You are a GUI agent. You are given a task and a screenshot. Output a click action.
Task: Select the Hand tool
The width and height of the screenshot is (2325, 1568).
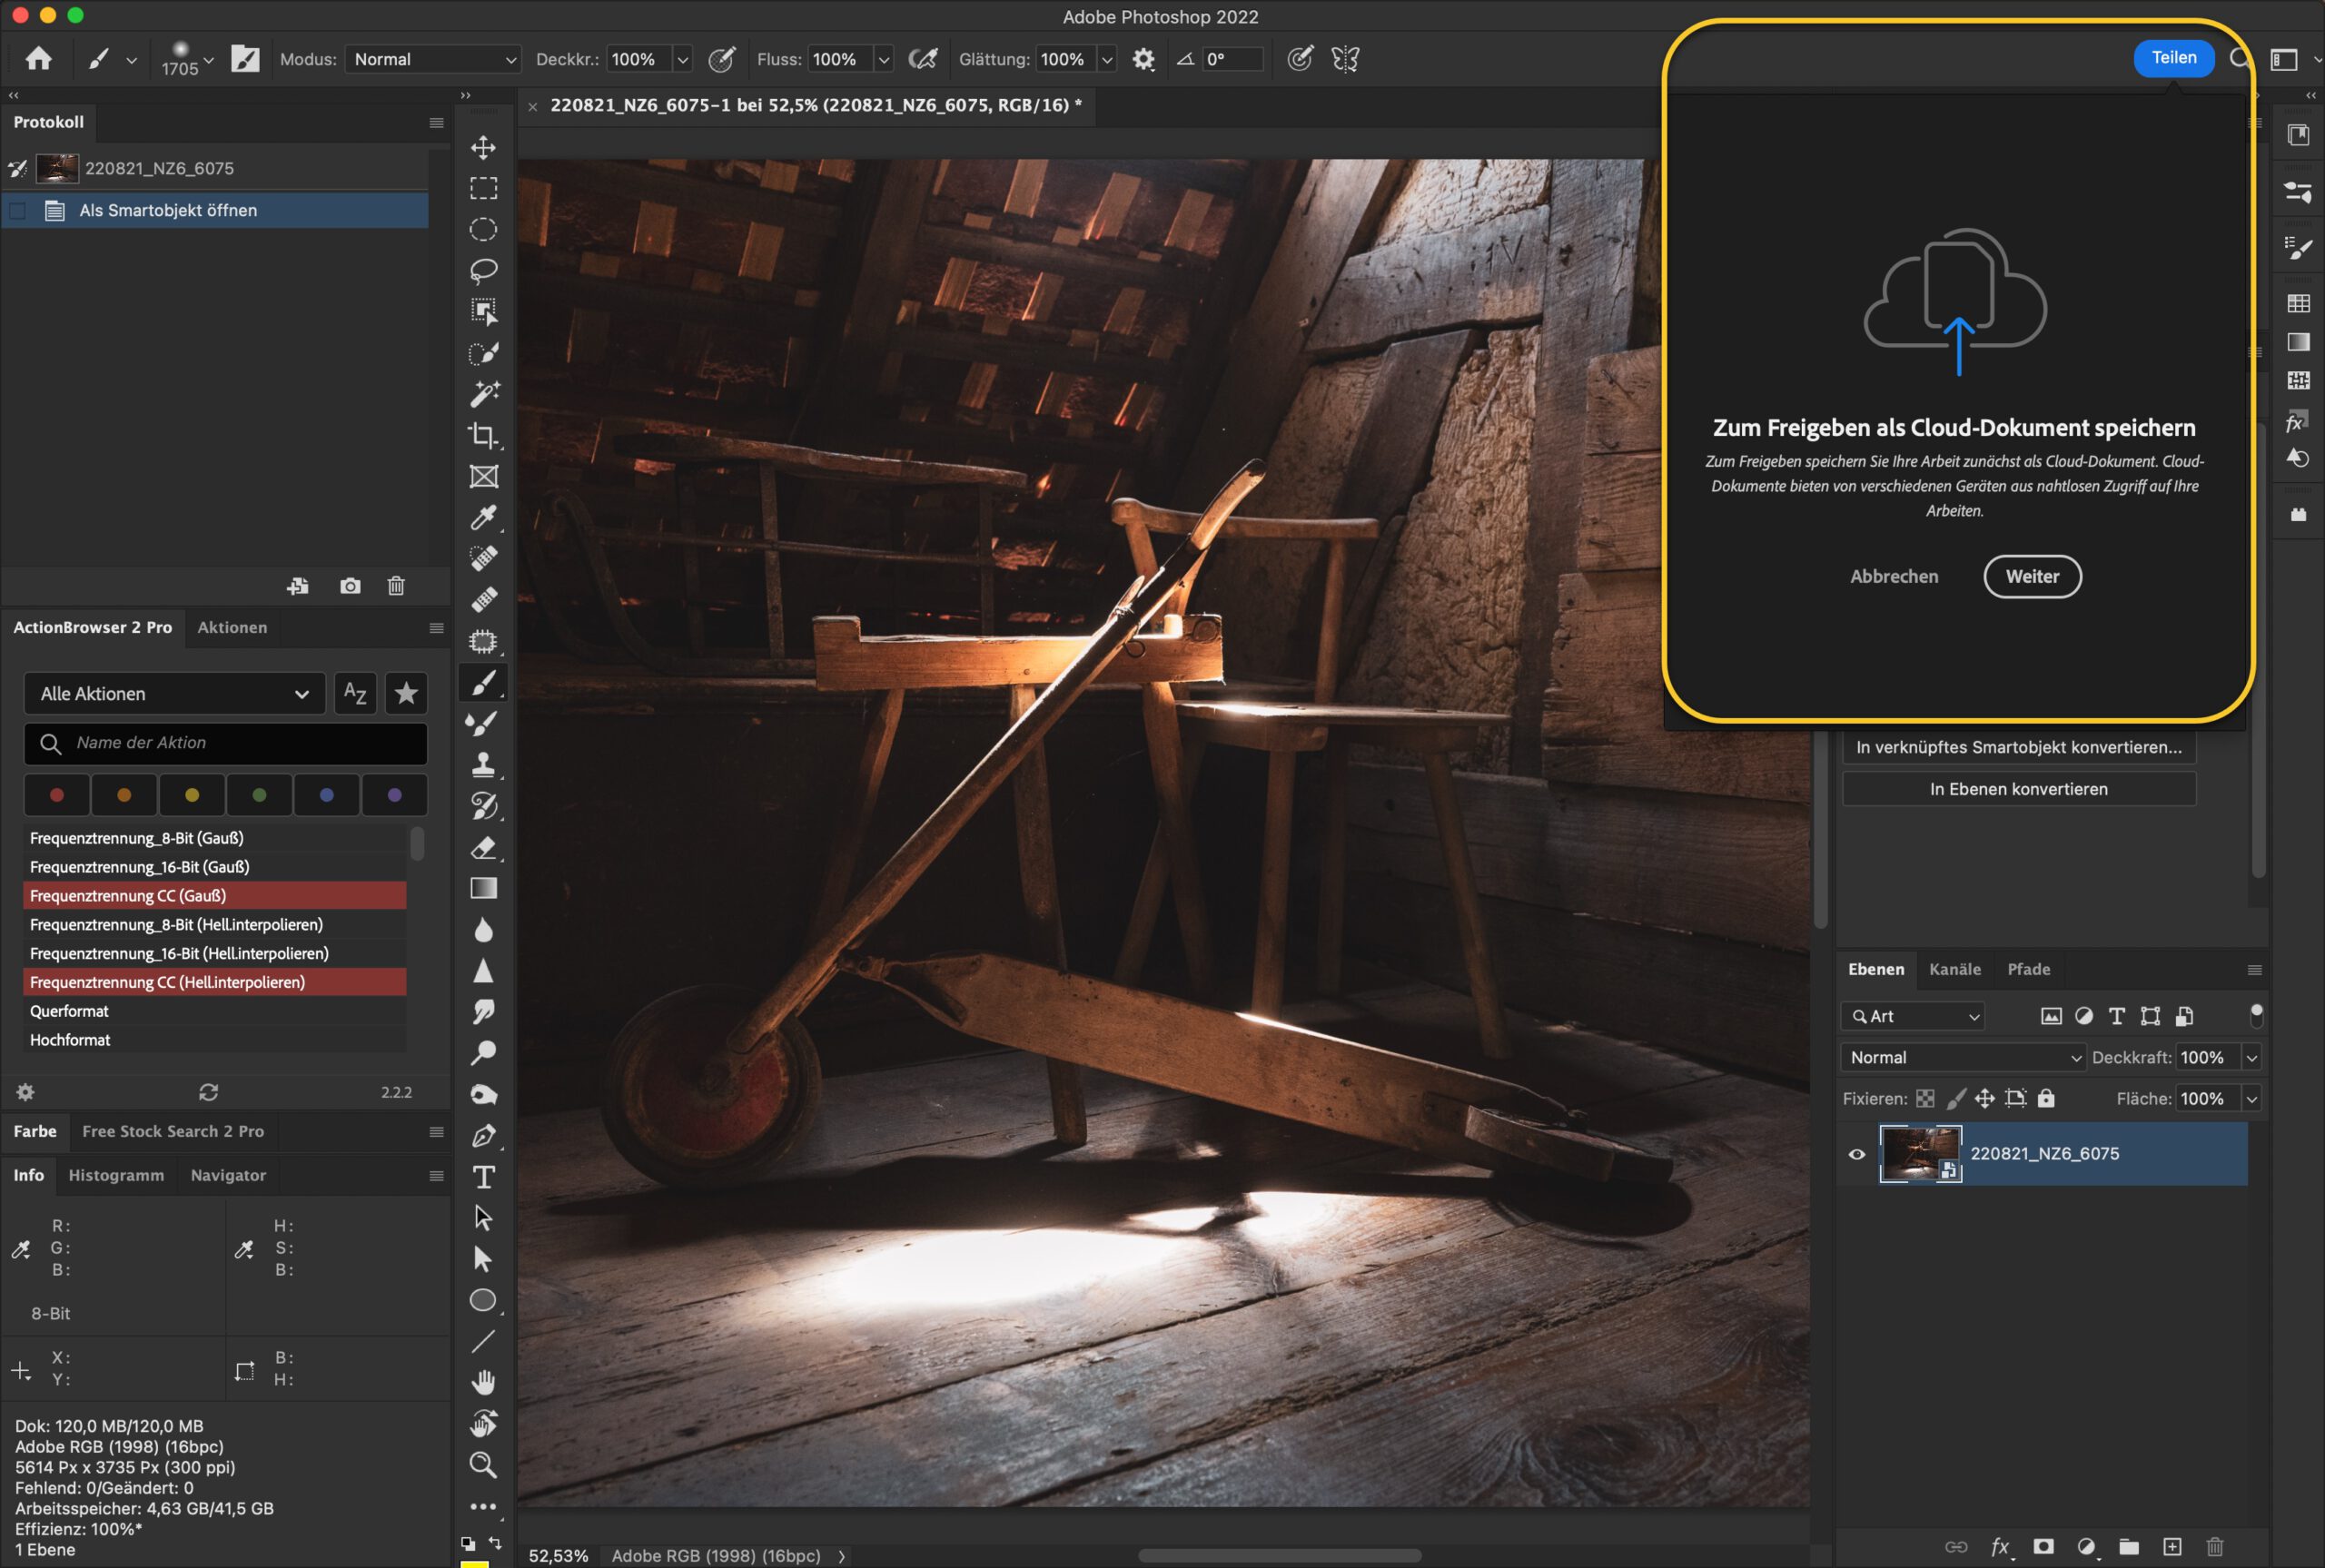point(483,1382)
